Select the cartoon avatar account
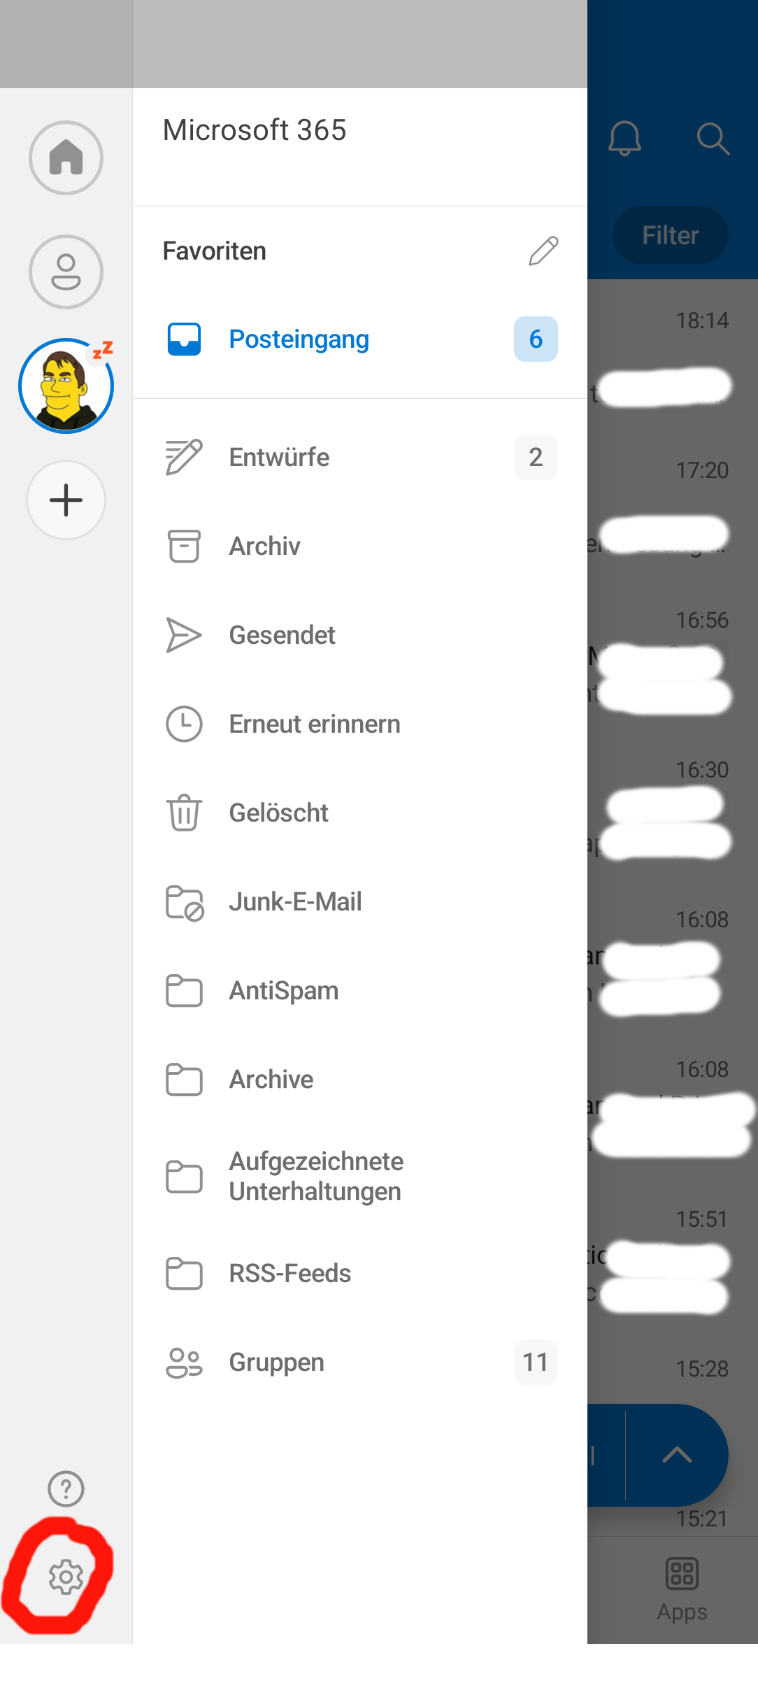Screen dimensions: 758x1688 [x=66, y=386]
